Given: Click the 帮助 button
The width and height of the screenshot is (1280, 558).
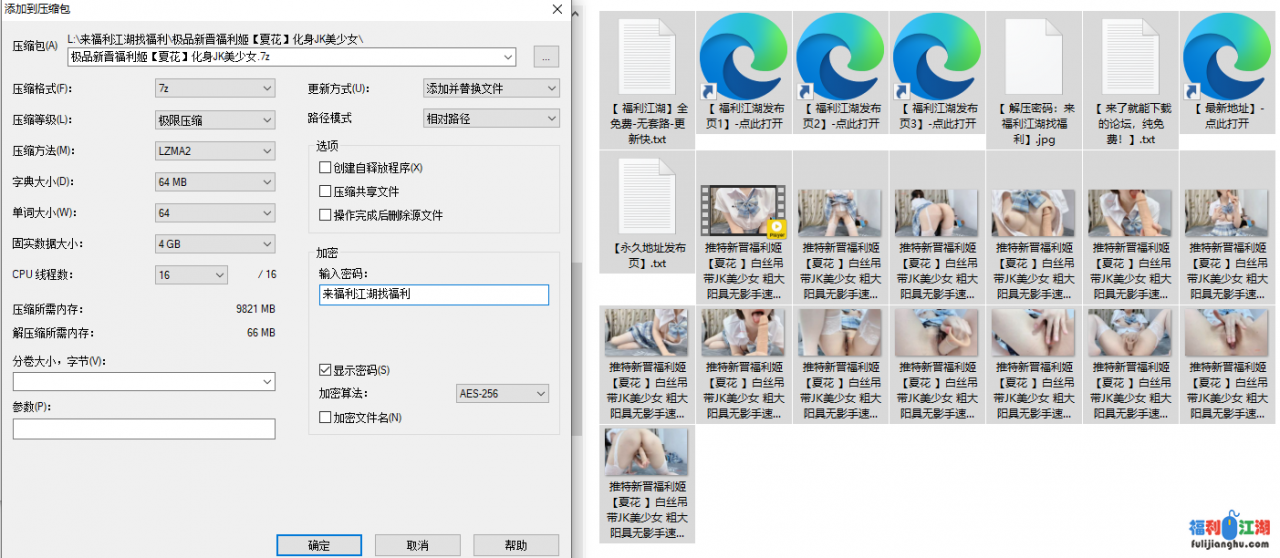Looking at the screenshot, I should point(515,545).
